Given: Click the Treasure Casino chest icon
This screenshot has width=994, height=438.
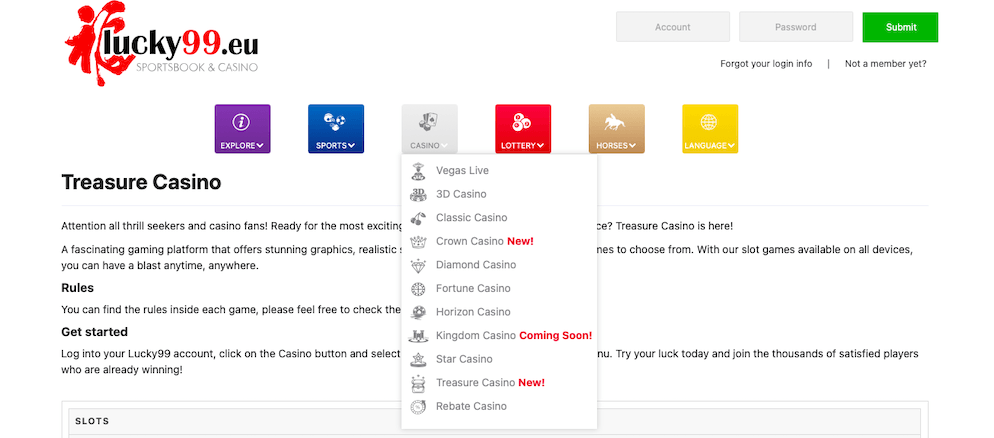Looking at the screenshot, I should pyautogui.click(x=418, y=382).
